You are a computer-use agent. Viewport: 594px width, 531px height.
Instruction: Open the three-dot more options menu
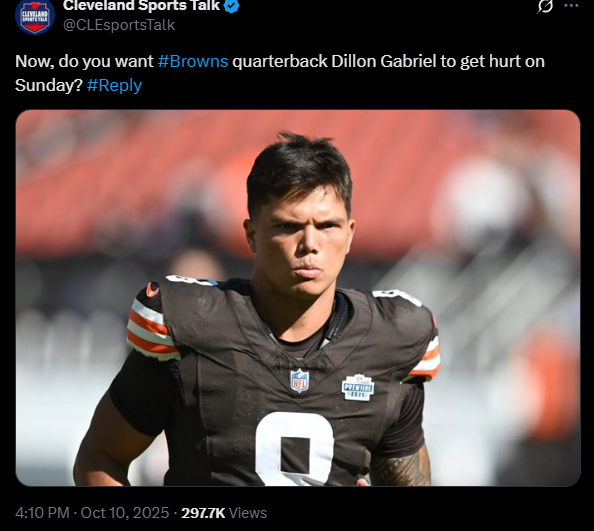click(x=571, y=6)
